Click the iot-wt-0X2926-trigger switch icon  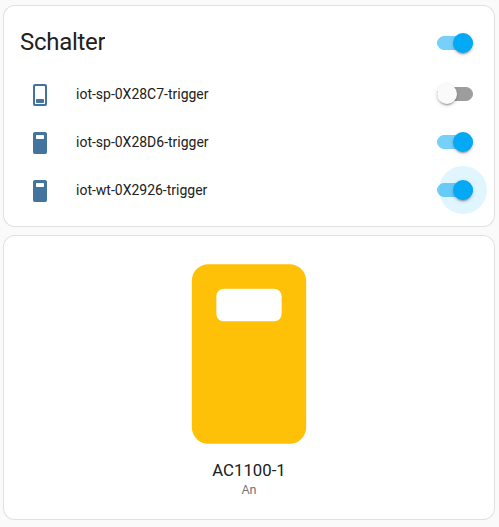tap(40, 191)
